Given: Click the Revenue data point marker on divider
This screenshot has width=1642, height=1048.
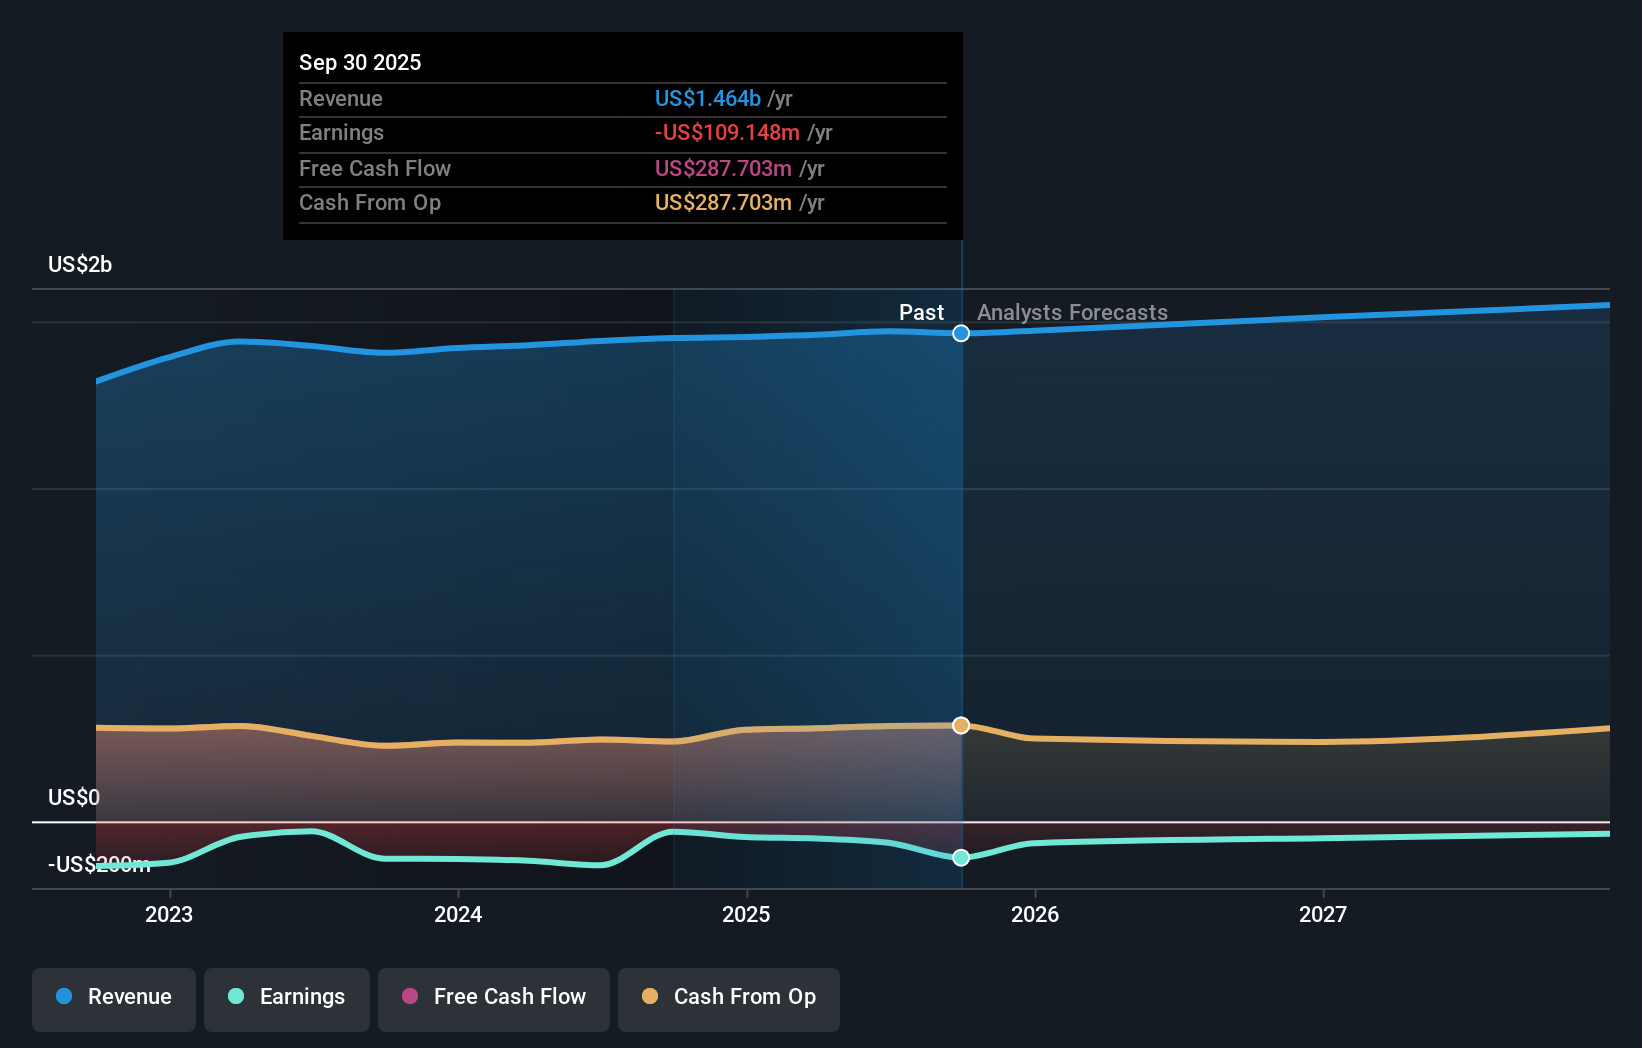Looking at the screenshot, I should (x=961, y=333).
